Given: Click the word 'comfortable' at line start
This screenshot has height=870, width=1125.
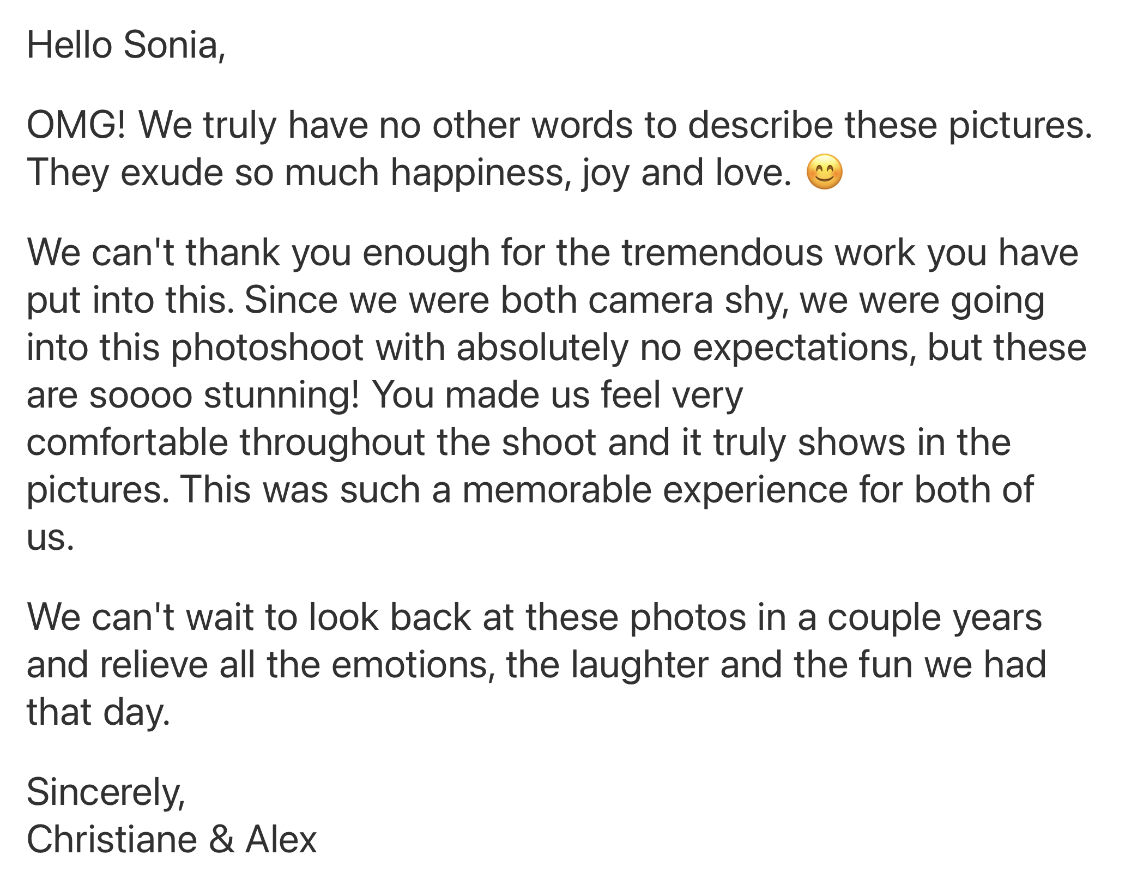Looking at the screenshot, I should (127, 442).
